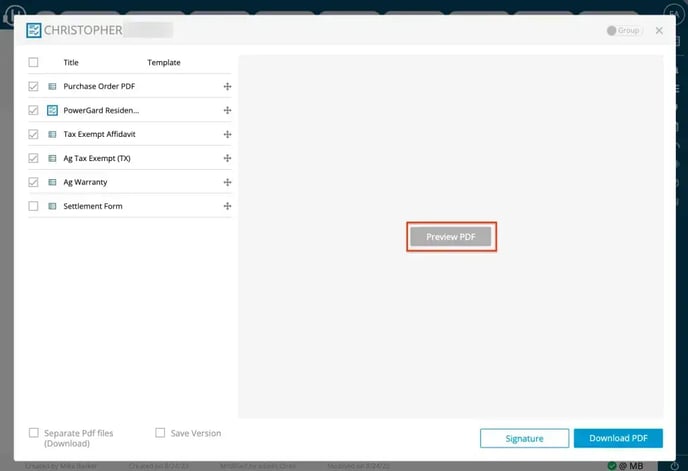Screen dimensions: 688x471
Task: Enable the Save Version checkbox
Action: [160, 433]
